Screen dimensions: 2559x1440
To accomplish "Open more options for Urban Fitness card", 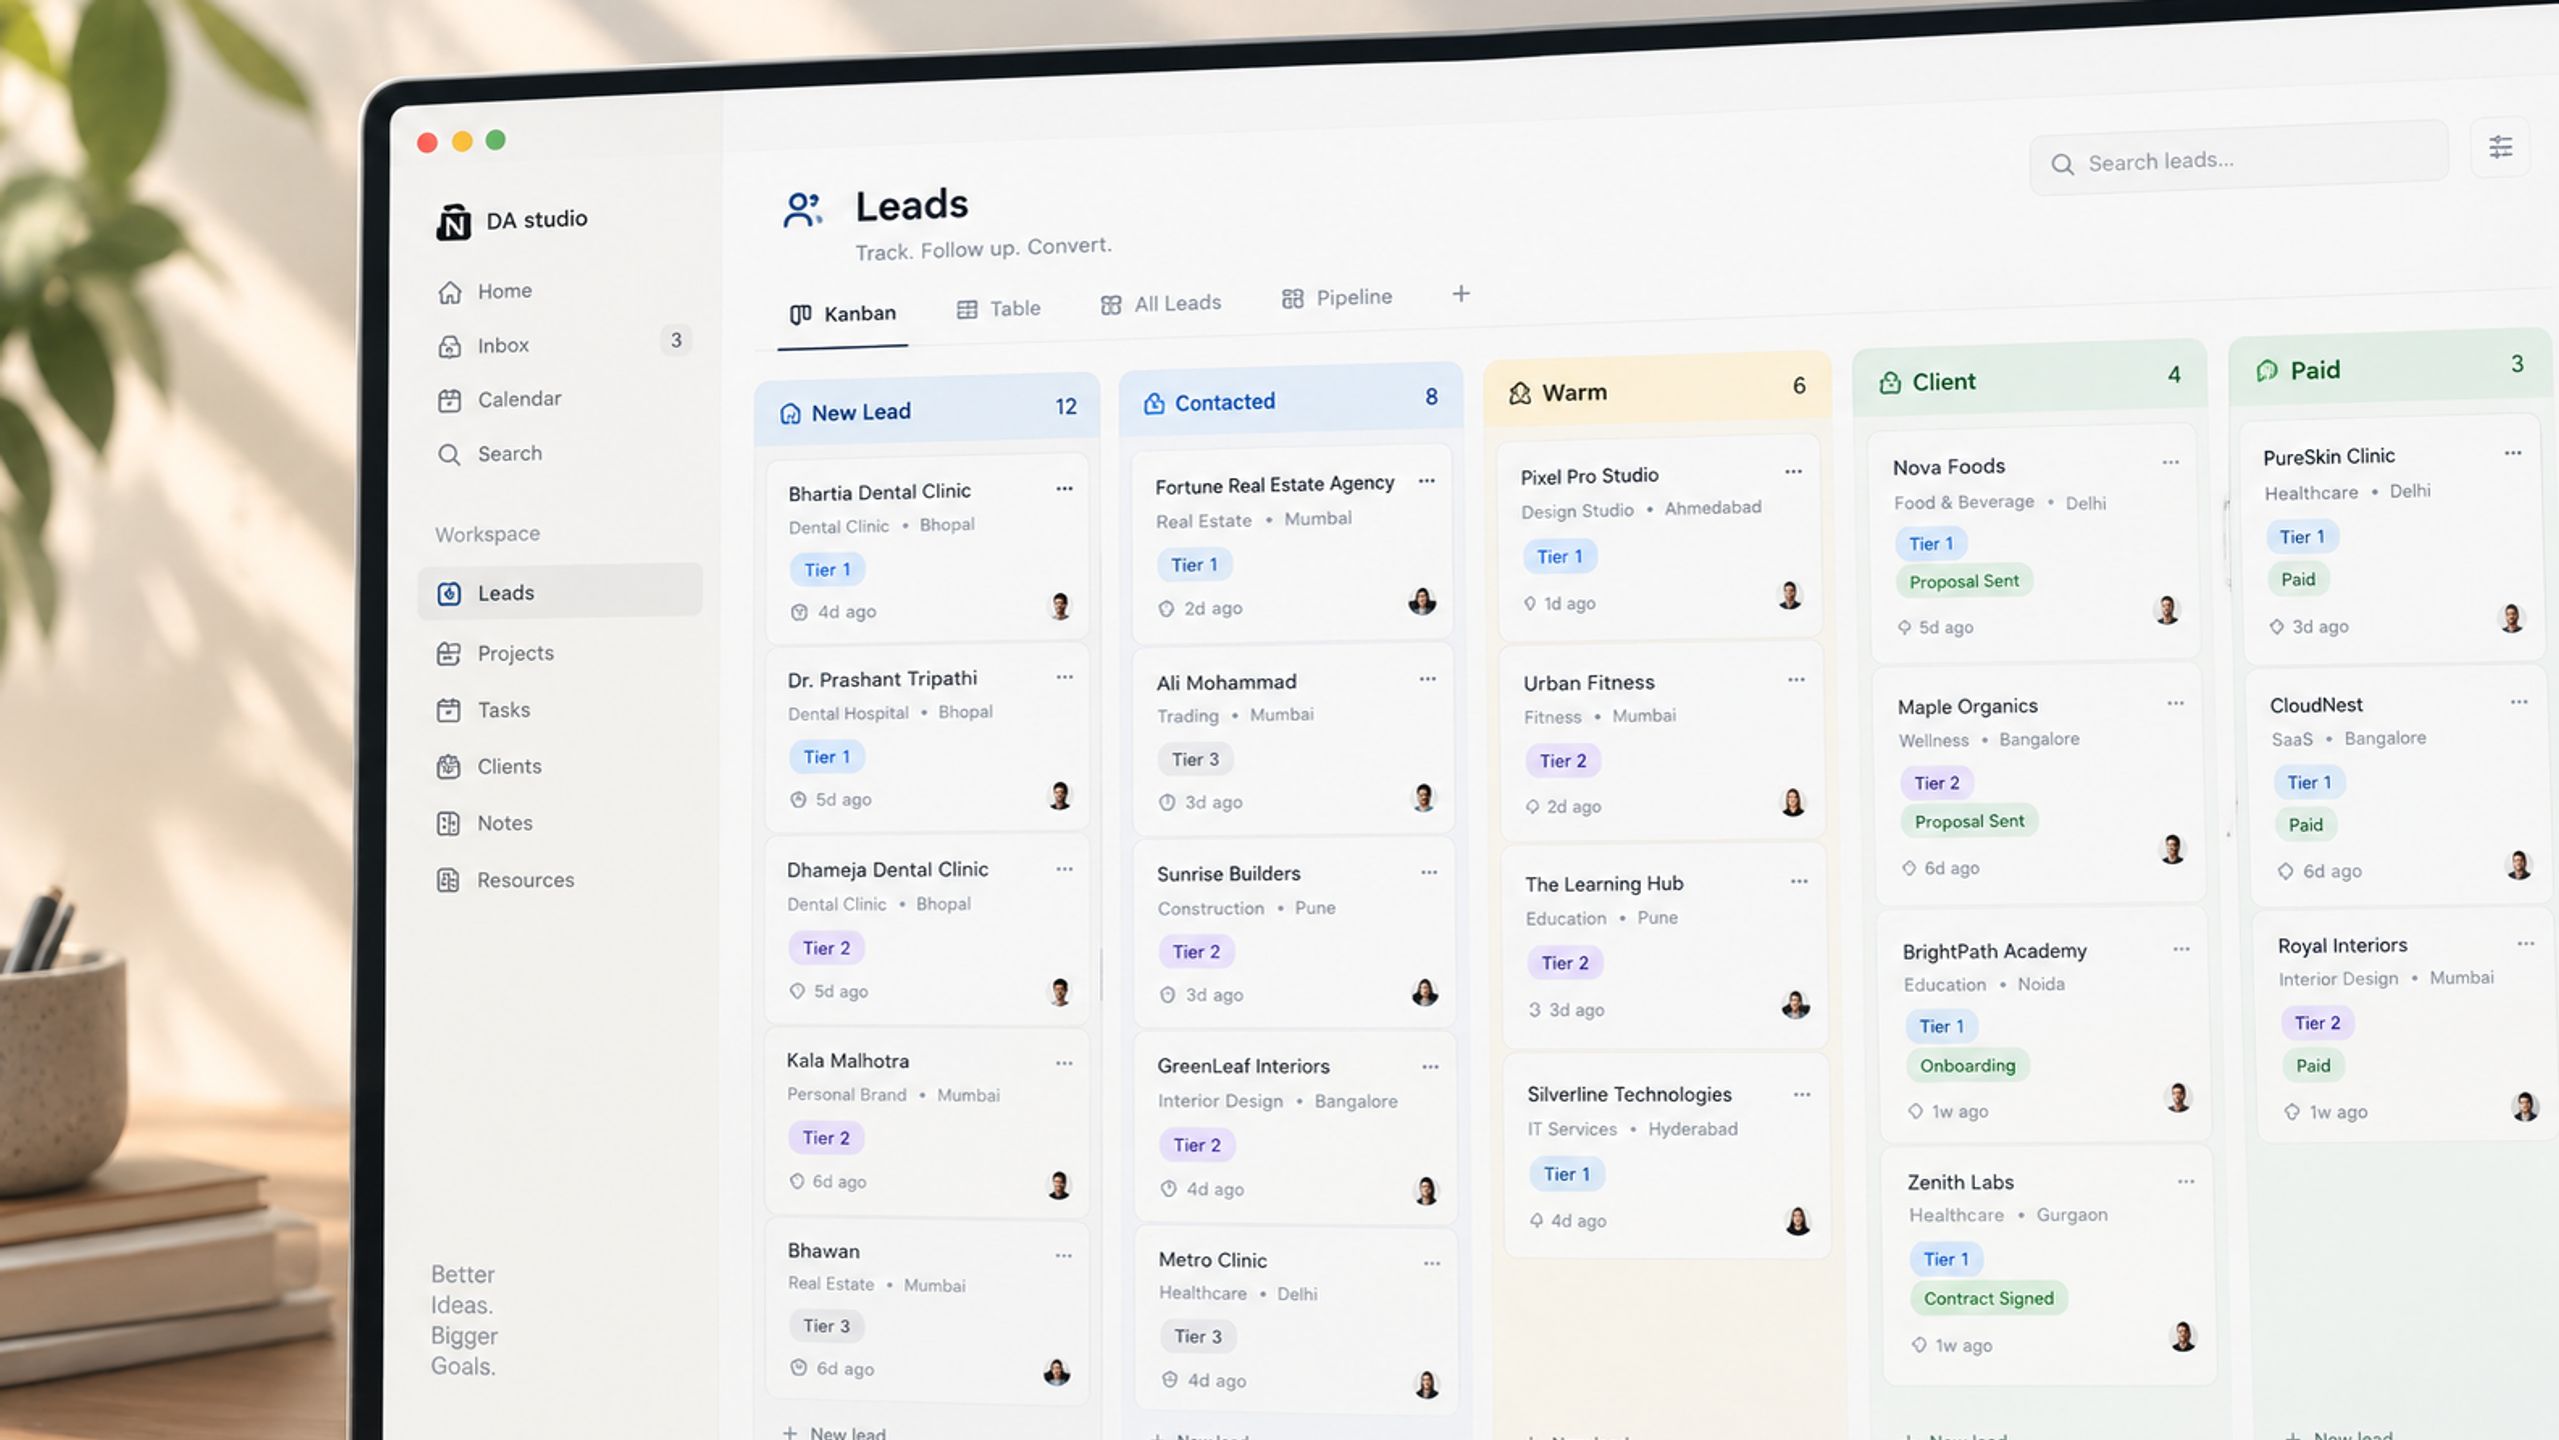I will tap(1796, 680).
